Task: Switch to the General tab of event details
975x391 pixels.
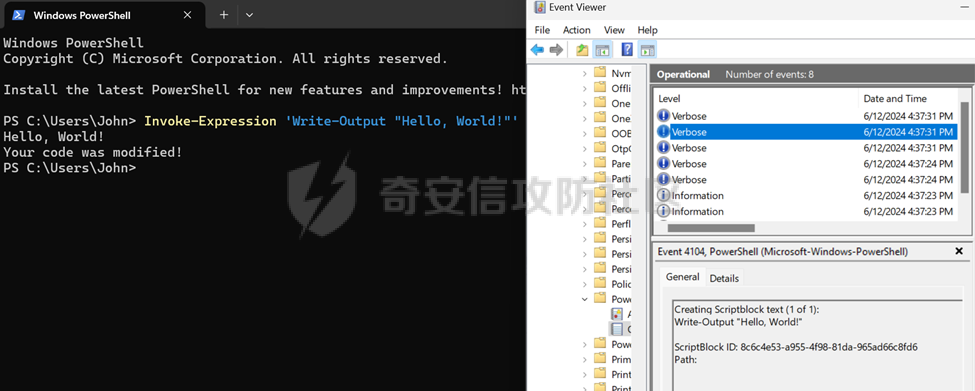Action: 682,277
